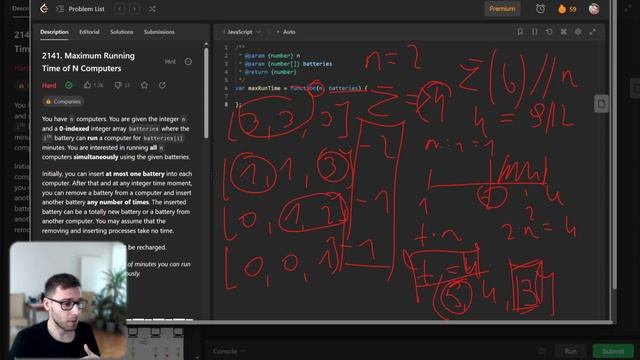Open the user profile avatar

click(594, 9)
